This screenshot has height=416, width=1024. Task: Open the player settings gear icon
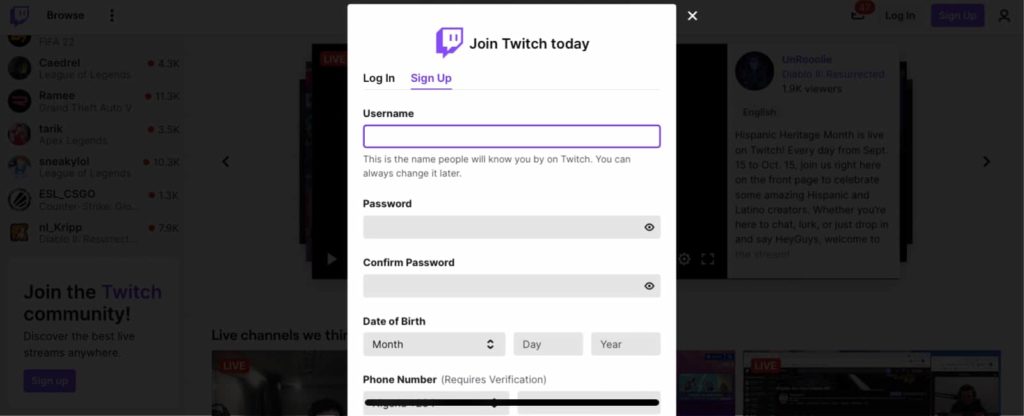[x=684, y=259]
